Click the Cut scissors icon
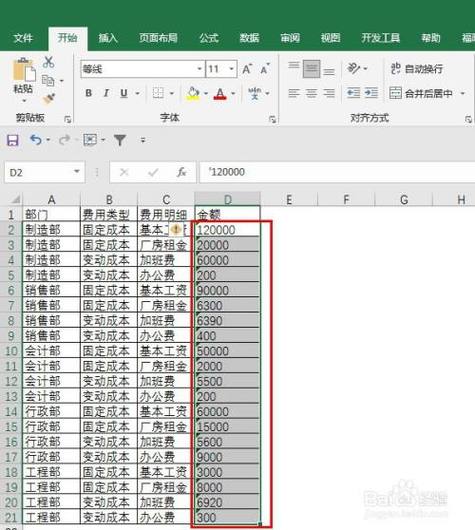475x530 pixels. click(49, 62)
